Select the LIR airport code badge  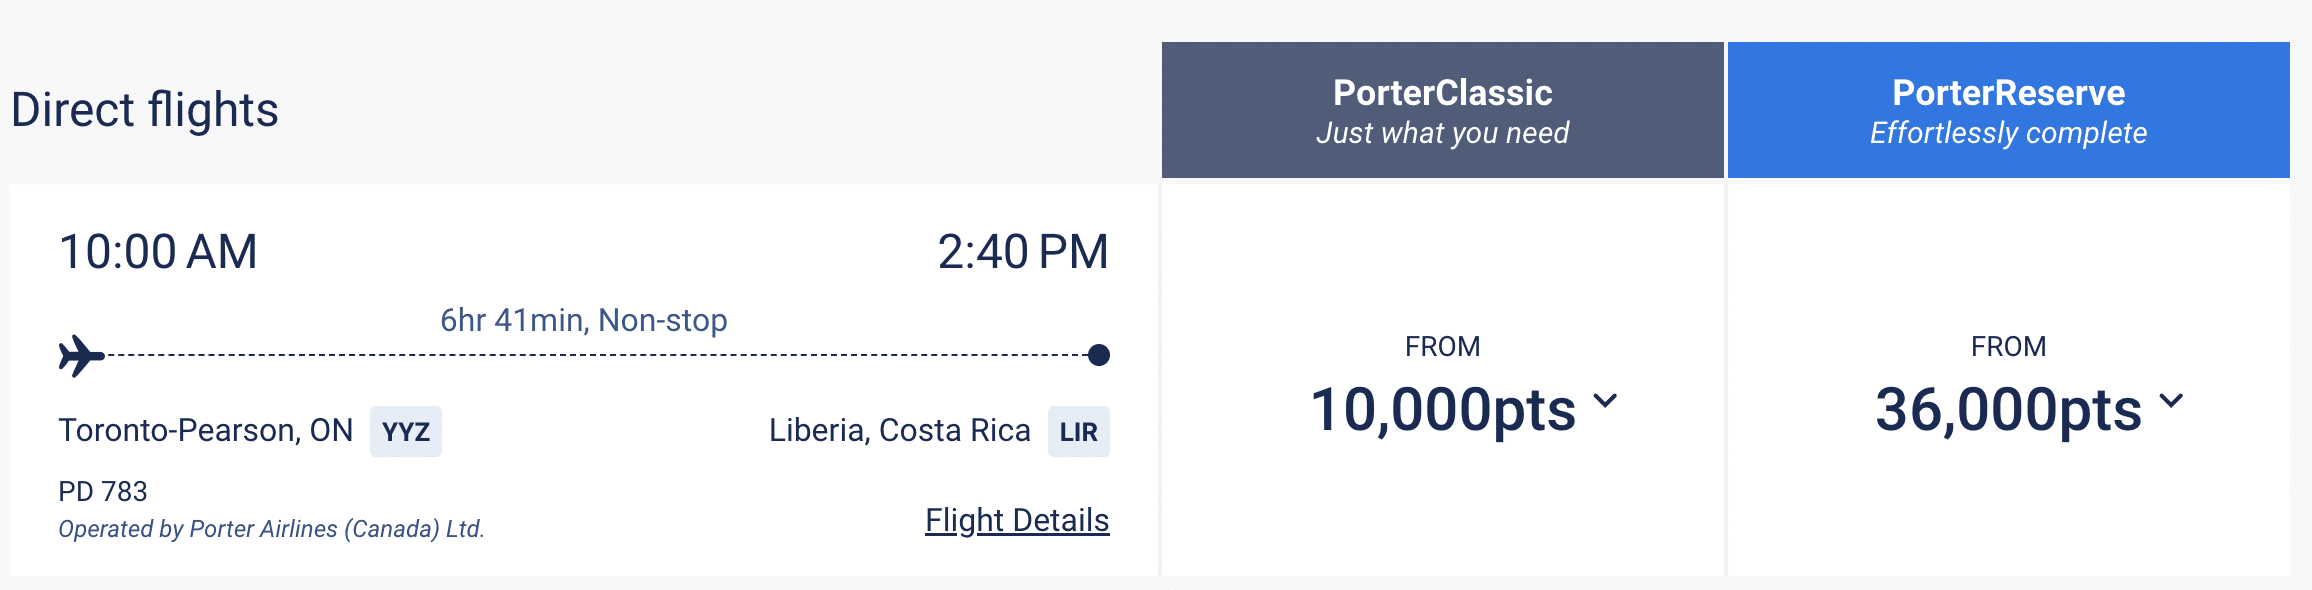tap(1078, 431)
